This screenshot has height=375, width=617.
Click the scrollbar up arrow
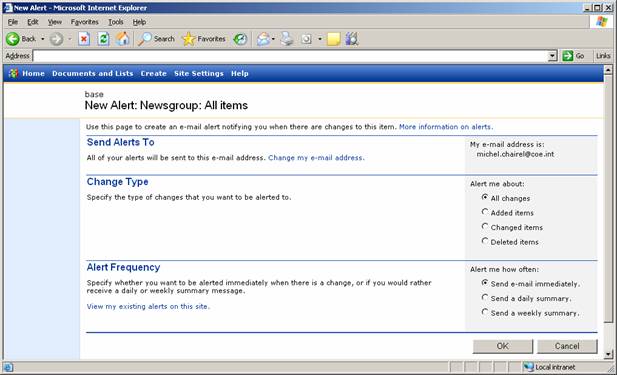click(x=608, y=70)
